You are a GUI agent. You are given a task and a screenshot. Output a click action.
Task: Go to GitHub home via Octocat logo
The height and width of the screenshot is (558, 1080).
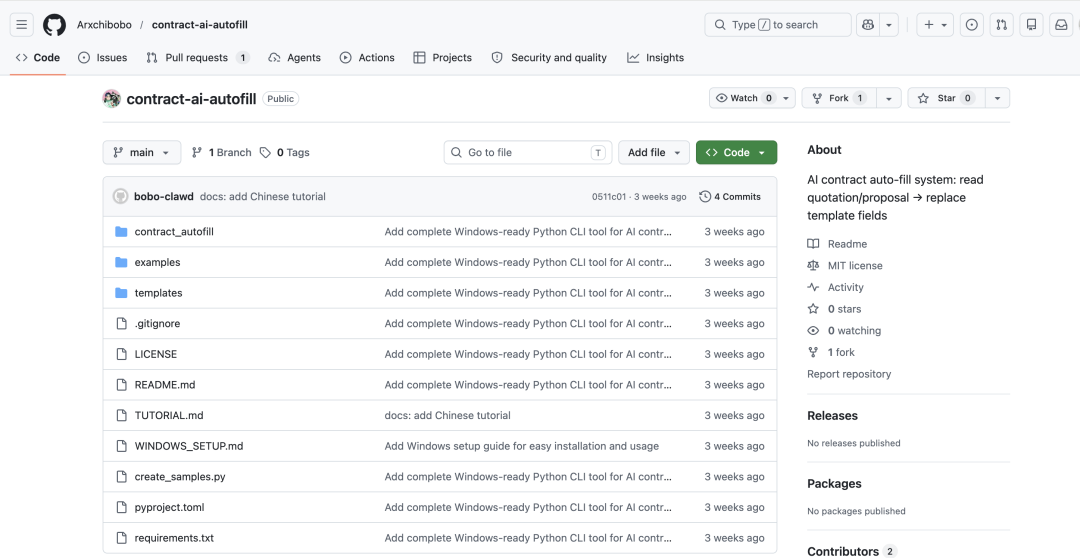(54, 25)
